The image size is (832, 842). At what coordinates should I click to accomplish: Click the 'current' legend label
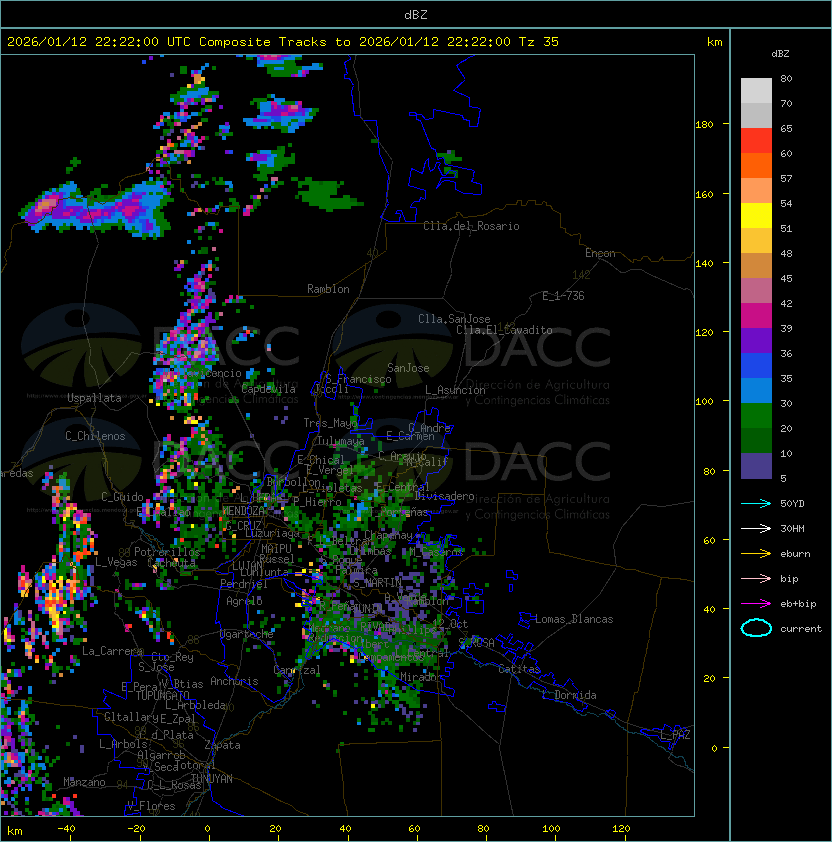(x=801, y=628)
